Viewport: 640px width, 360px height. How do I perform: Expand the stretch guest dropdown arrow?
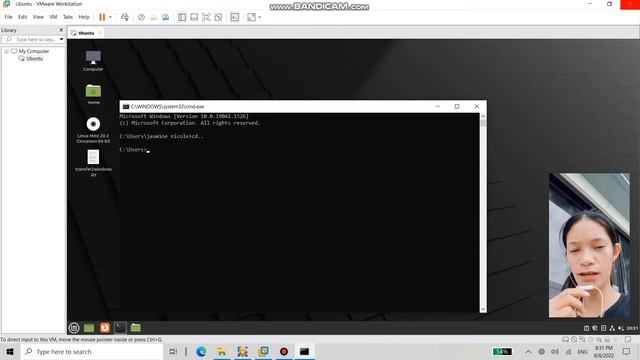click(260, 17)
